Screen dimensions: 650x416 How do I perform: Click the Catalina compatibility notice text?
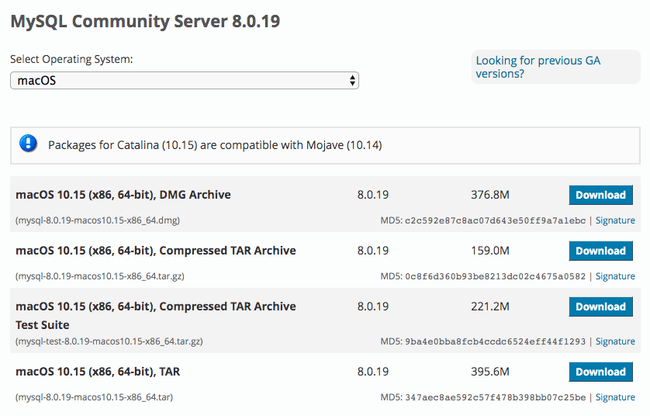click(x=215, y=146)
